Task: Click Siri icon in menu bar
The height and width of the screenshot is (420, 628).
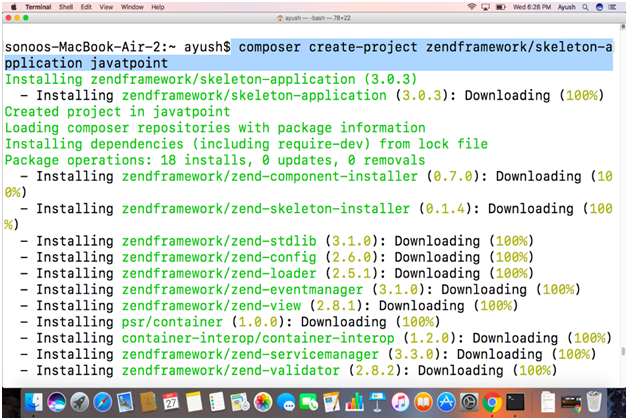Action: coord(600,7)
